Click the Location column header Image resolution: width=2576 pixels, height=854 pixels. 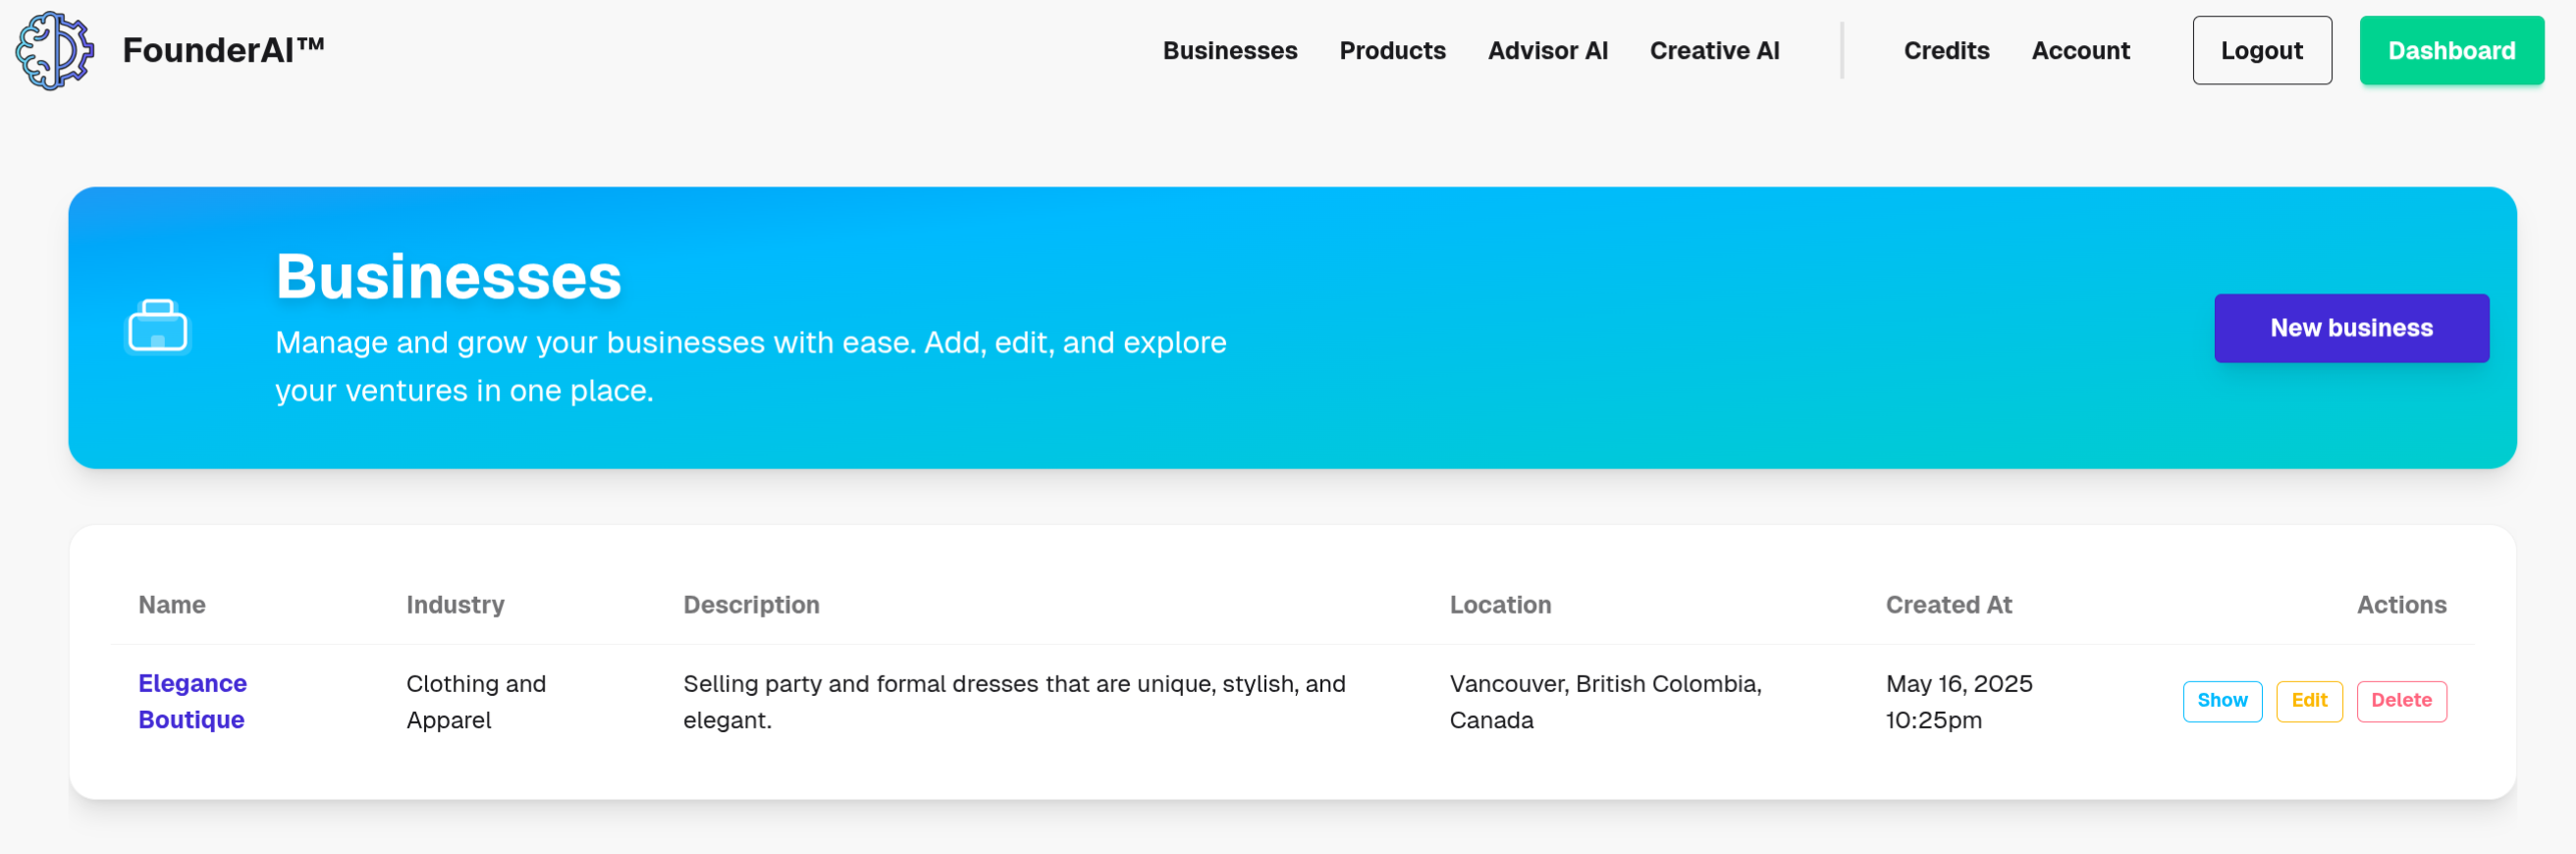point(1500,604)
